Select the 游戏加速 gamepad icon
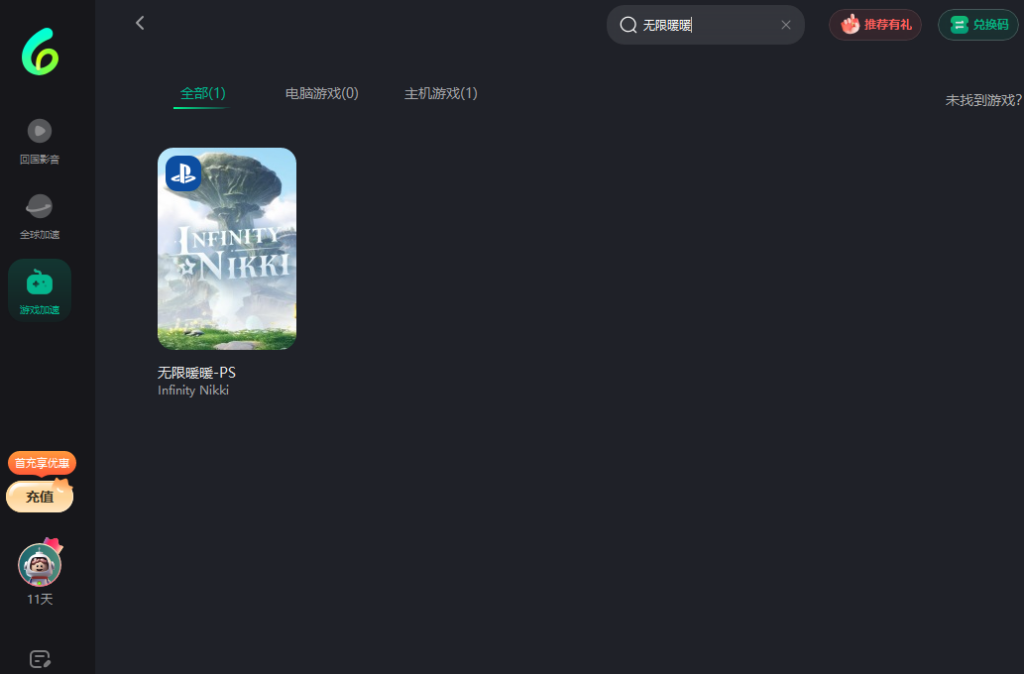 pos(40,283)
